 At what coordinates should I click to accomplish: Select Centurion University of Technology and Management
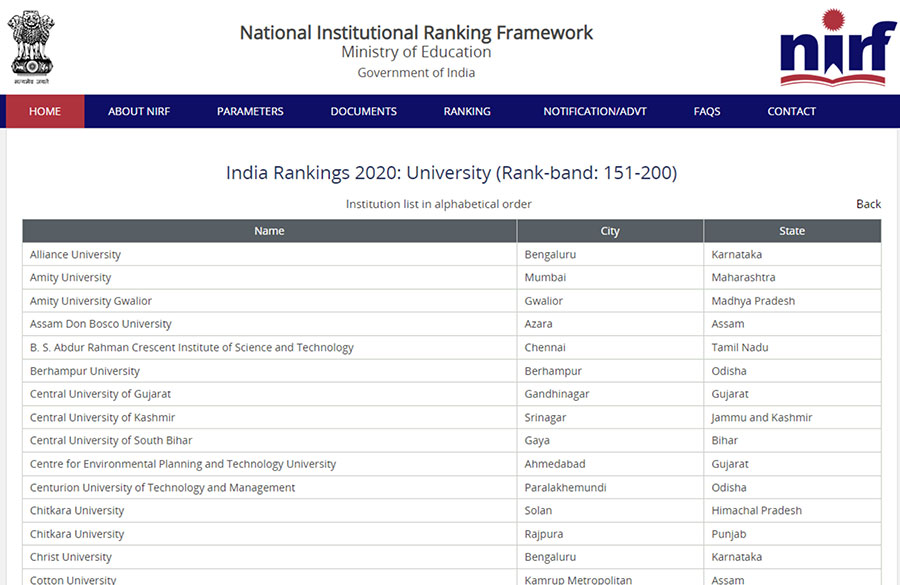[162, 487]
